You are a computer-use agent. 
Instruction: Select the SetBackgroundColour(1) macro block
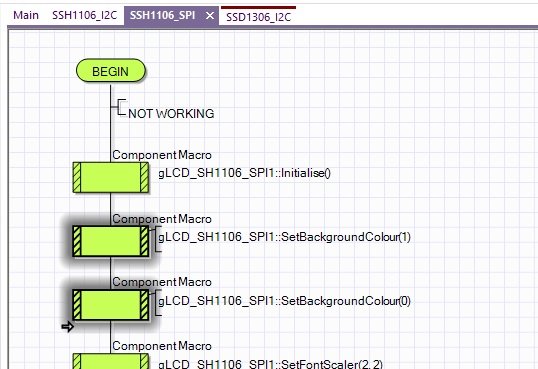(110, 241)
